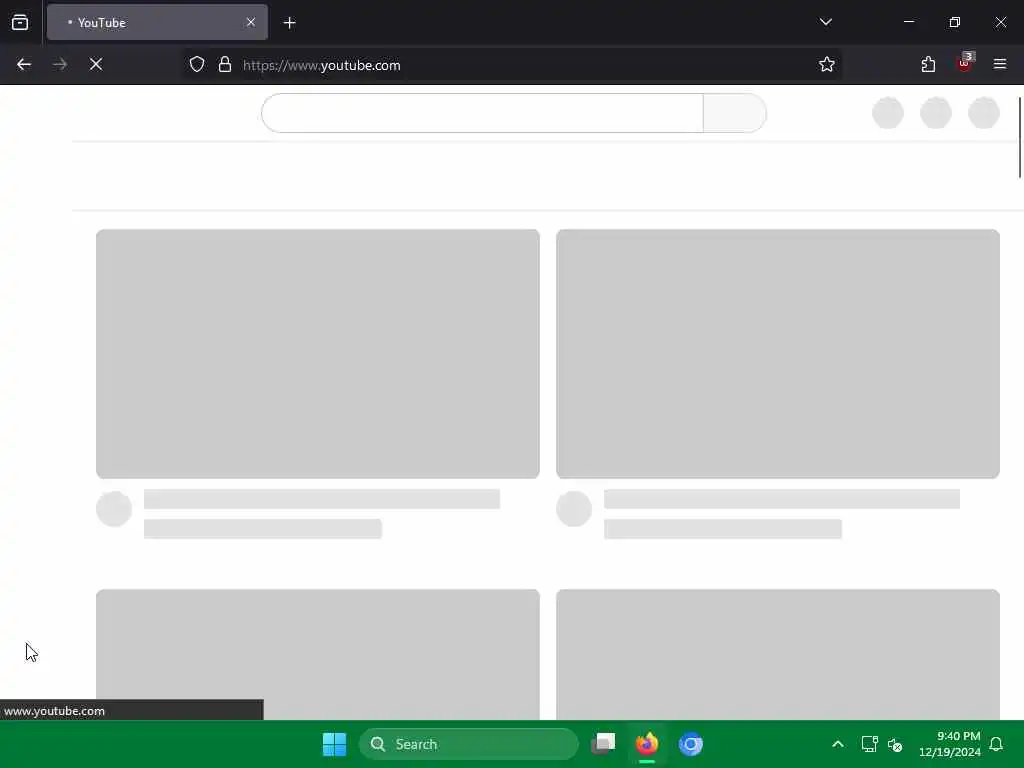Click the YouTube search box

pos(483,113)
